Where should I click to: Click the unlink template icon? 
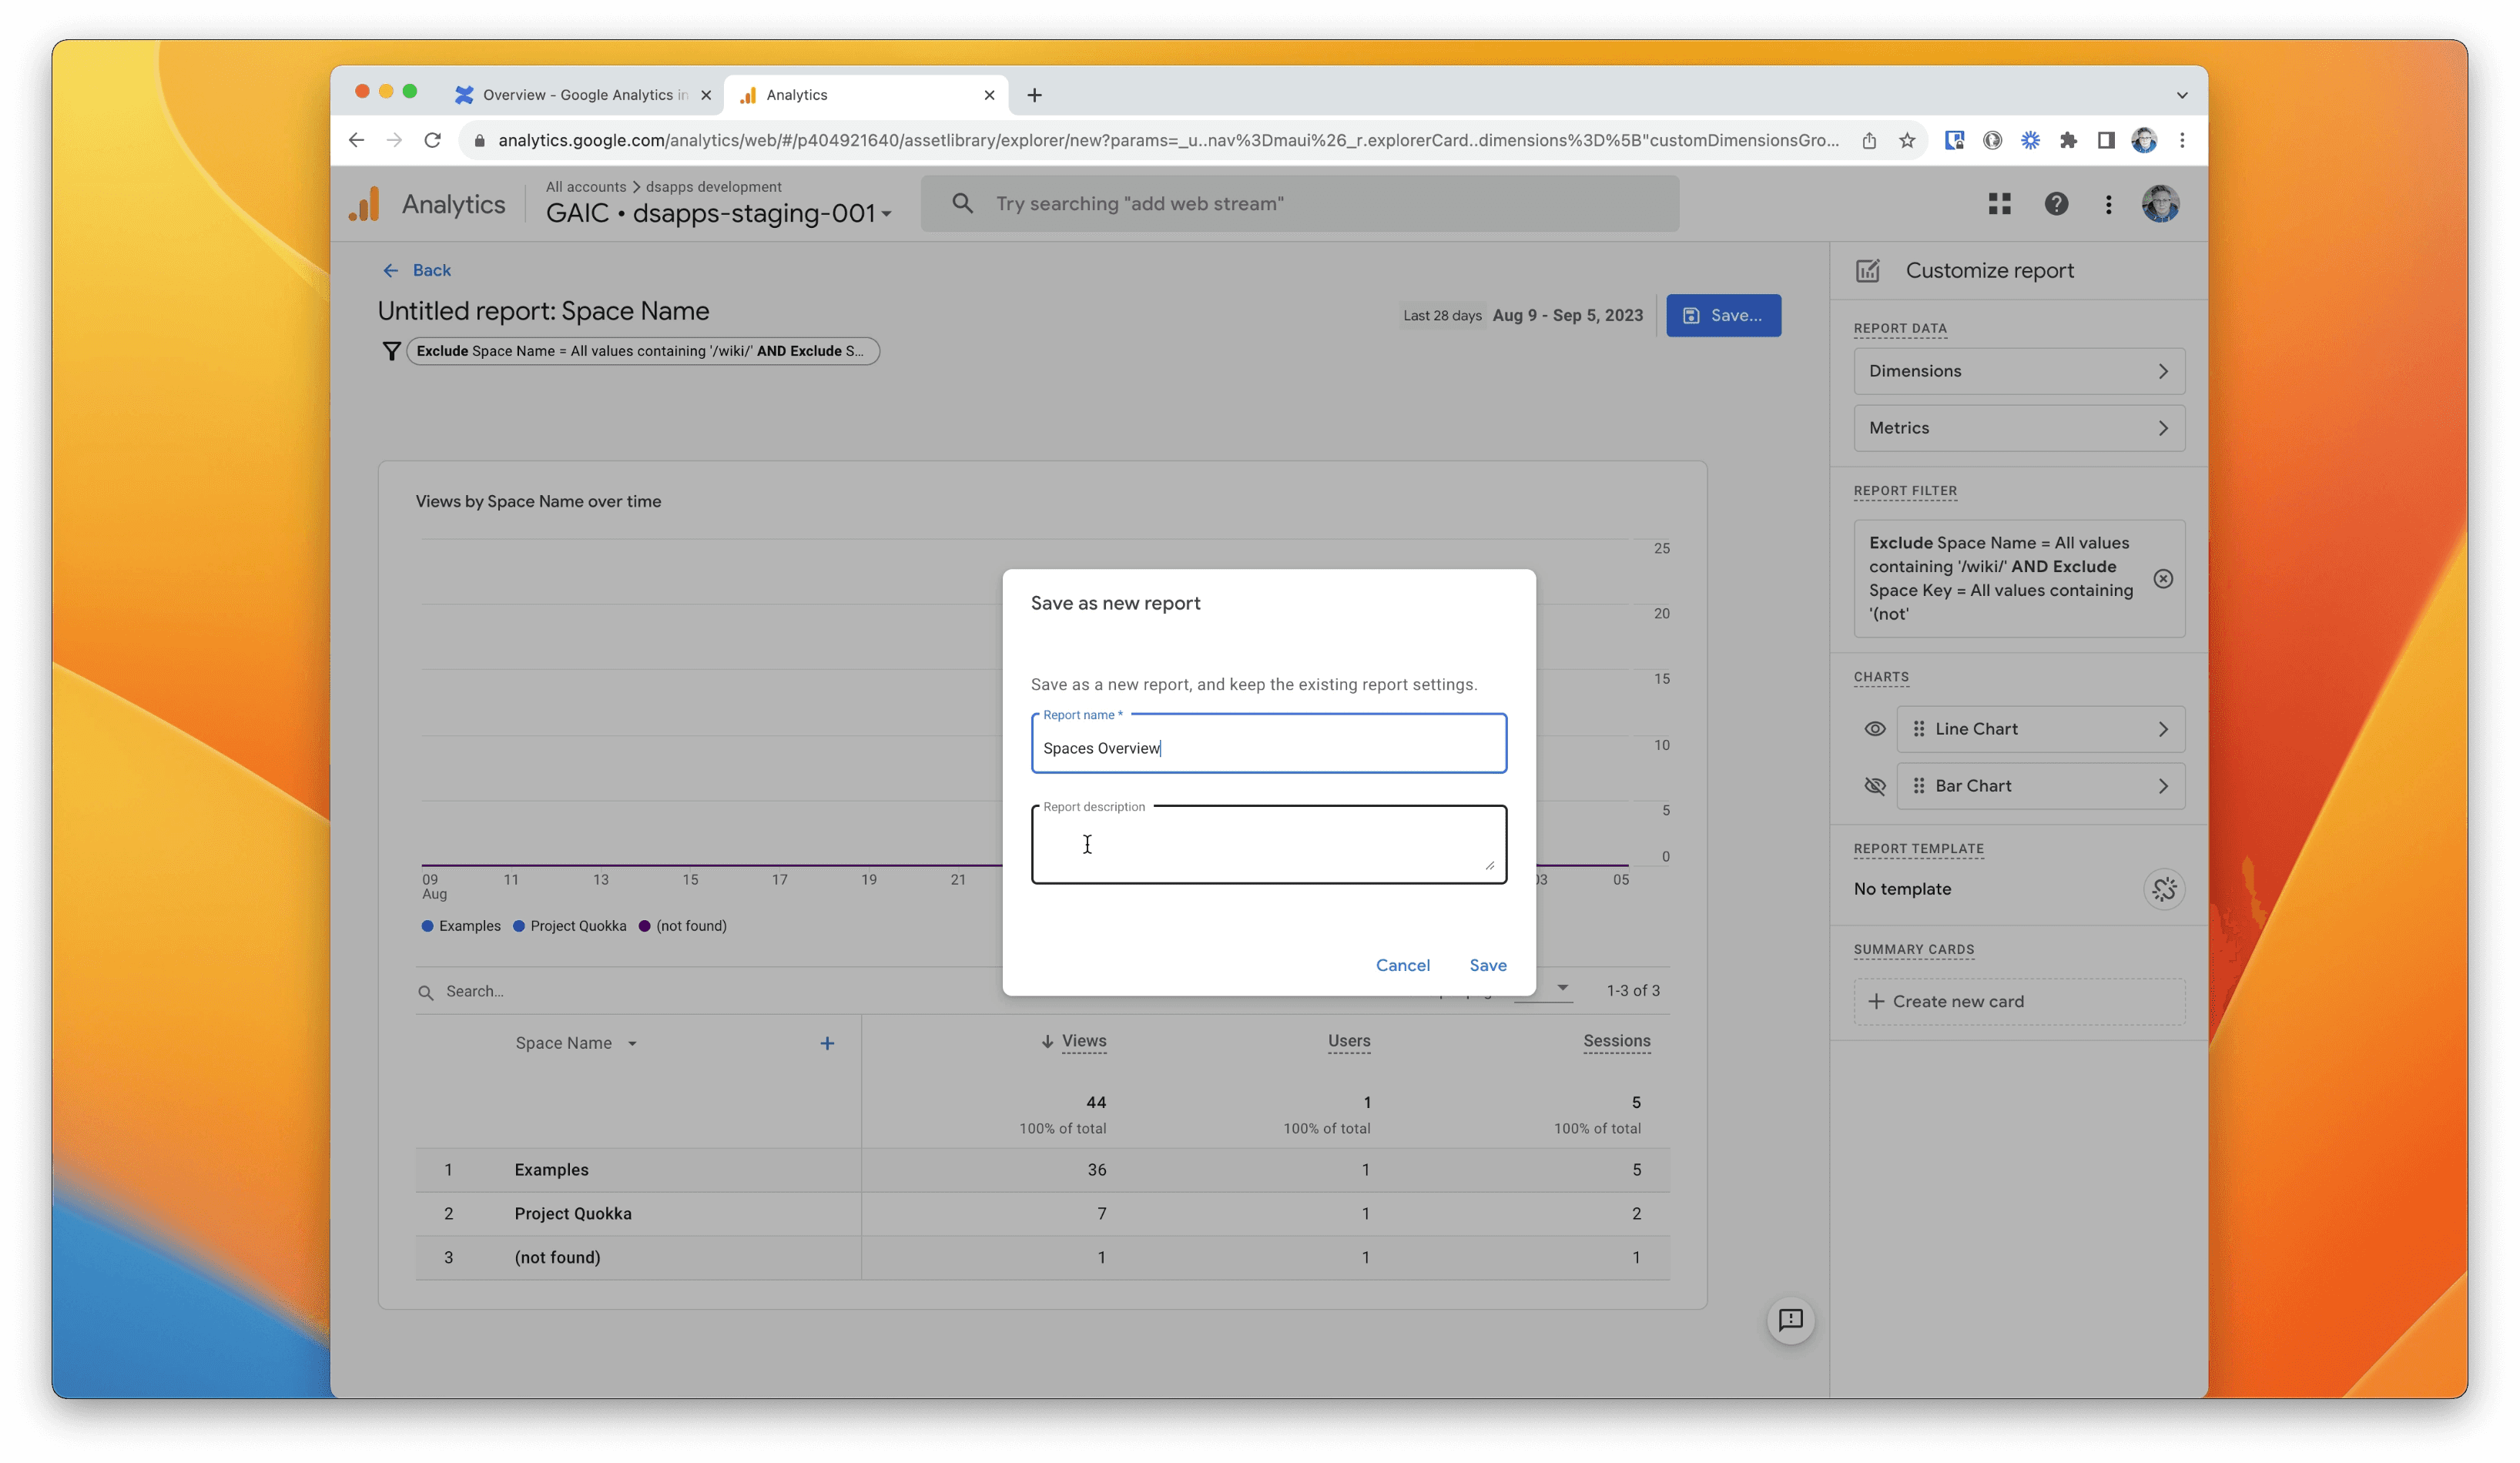2163,889
